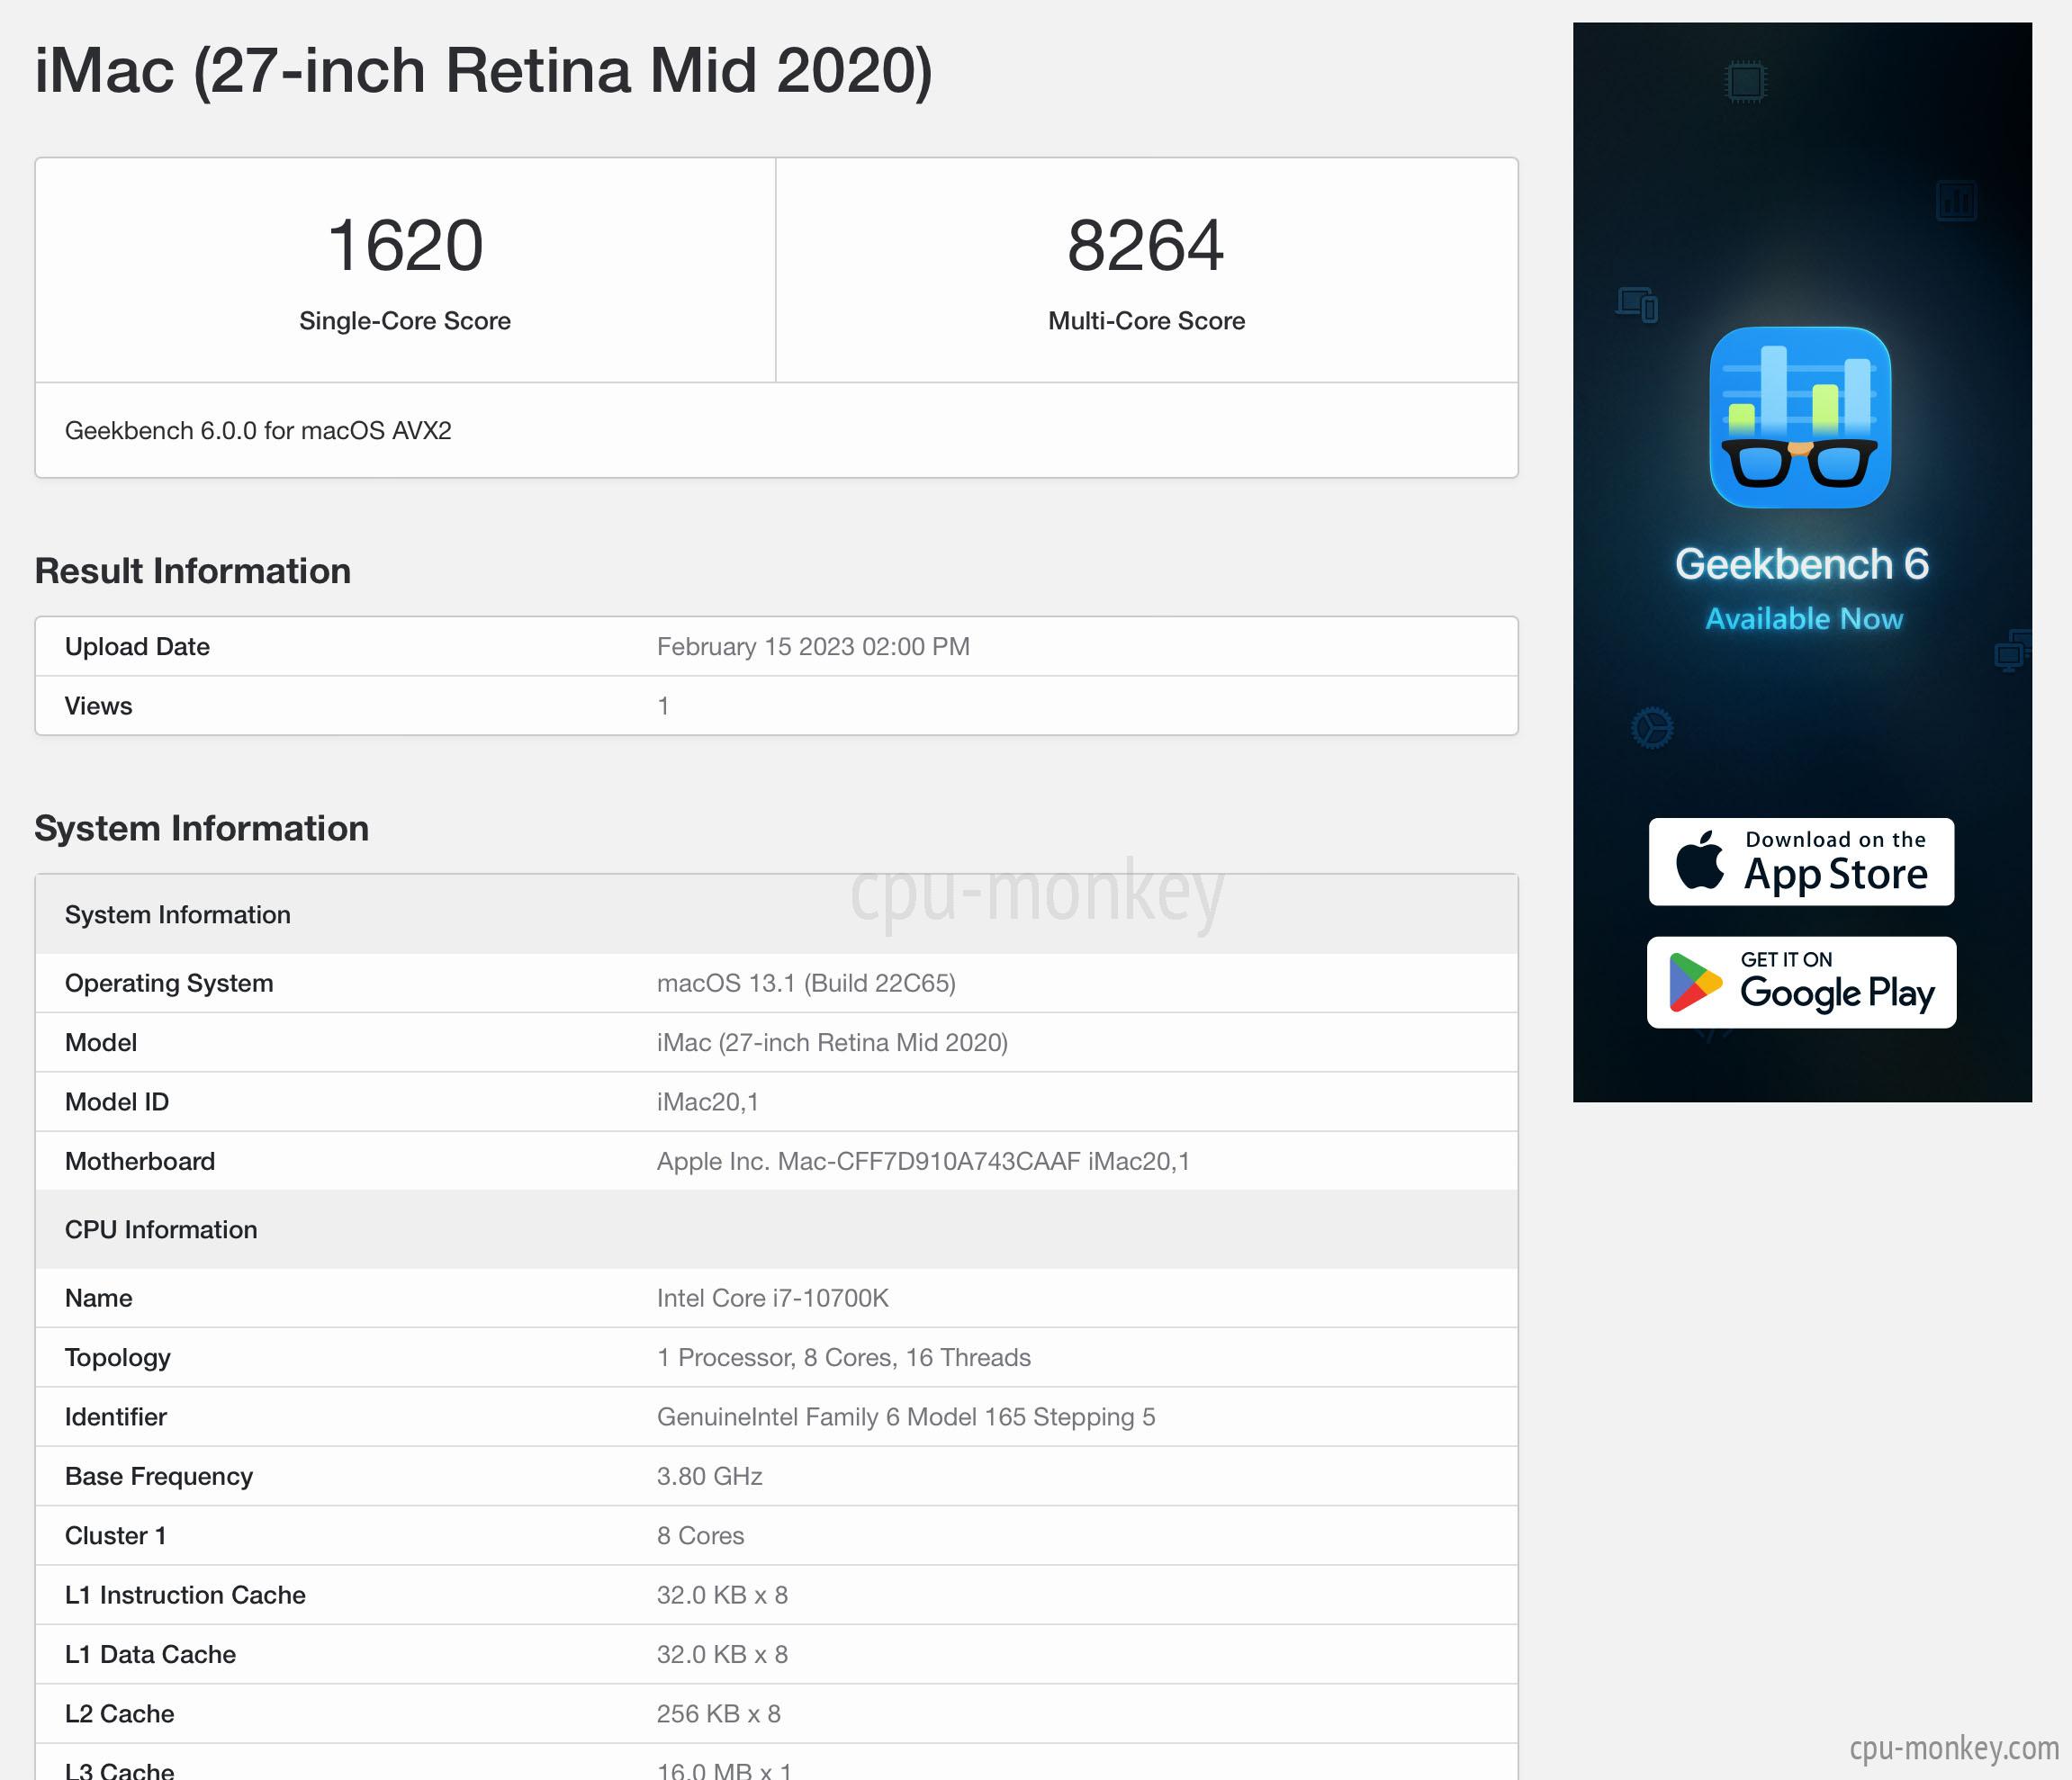Screen dimensions: 2072x1780
Task: Click the Model ID label
Action: click(x=117, y=1102)
